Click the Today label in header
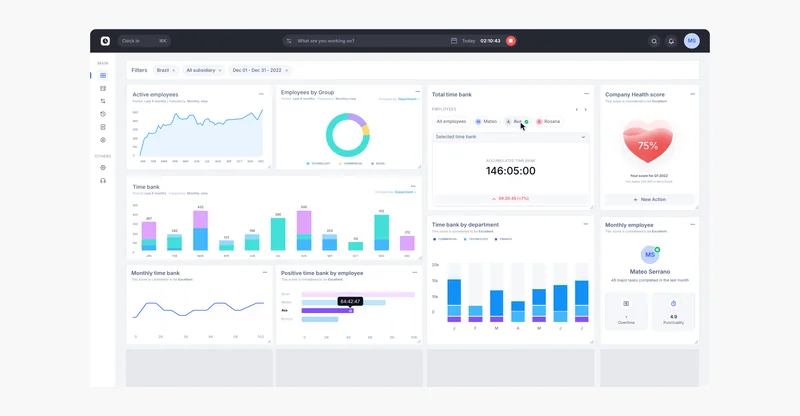This screenshot has height=416, width=800. click(468, 41)
